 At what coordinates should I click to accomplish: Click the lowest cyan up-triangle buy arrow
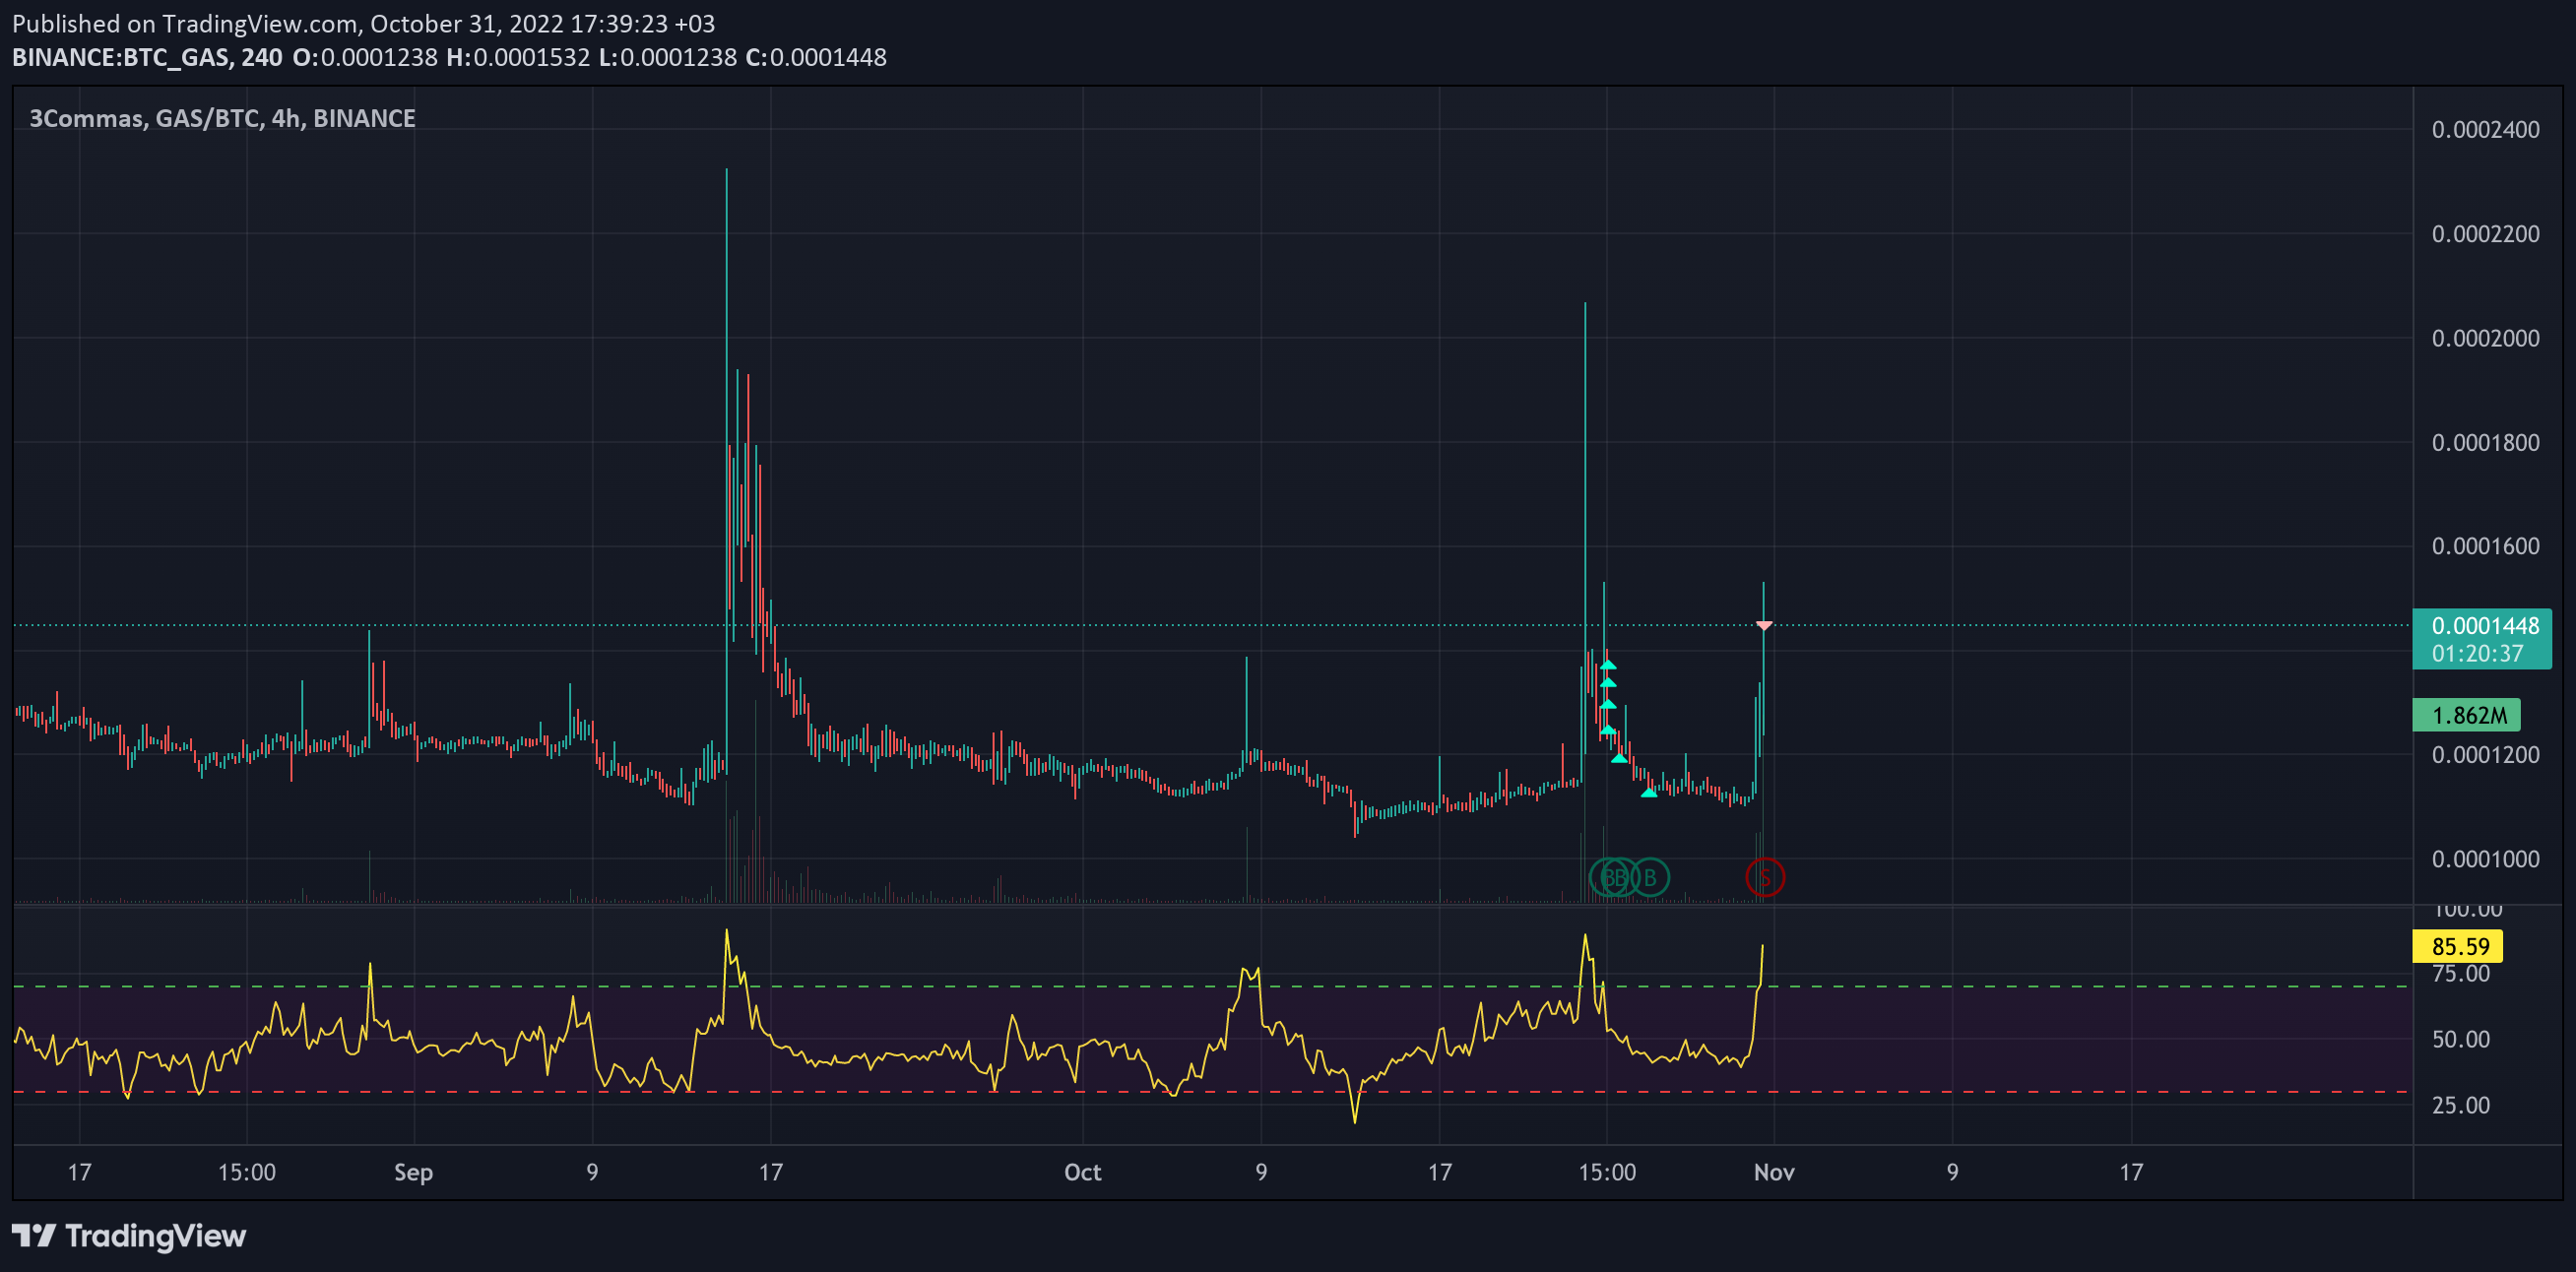point(1649,792)
